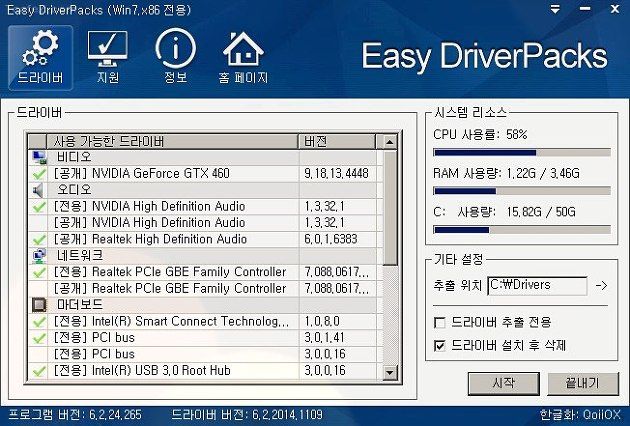Click the 끝내기 button
Viewport: 630px width, 426px height.
[583, 383]
